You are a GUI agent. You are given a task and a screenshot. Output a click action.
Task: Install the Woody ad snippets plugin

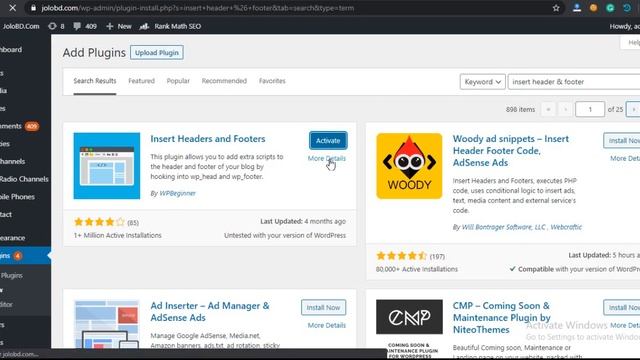[622, 140]
